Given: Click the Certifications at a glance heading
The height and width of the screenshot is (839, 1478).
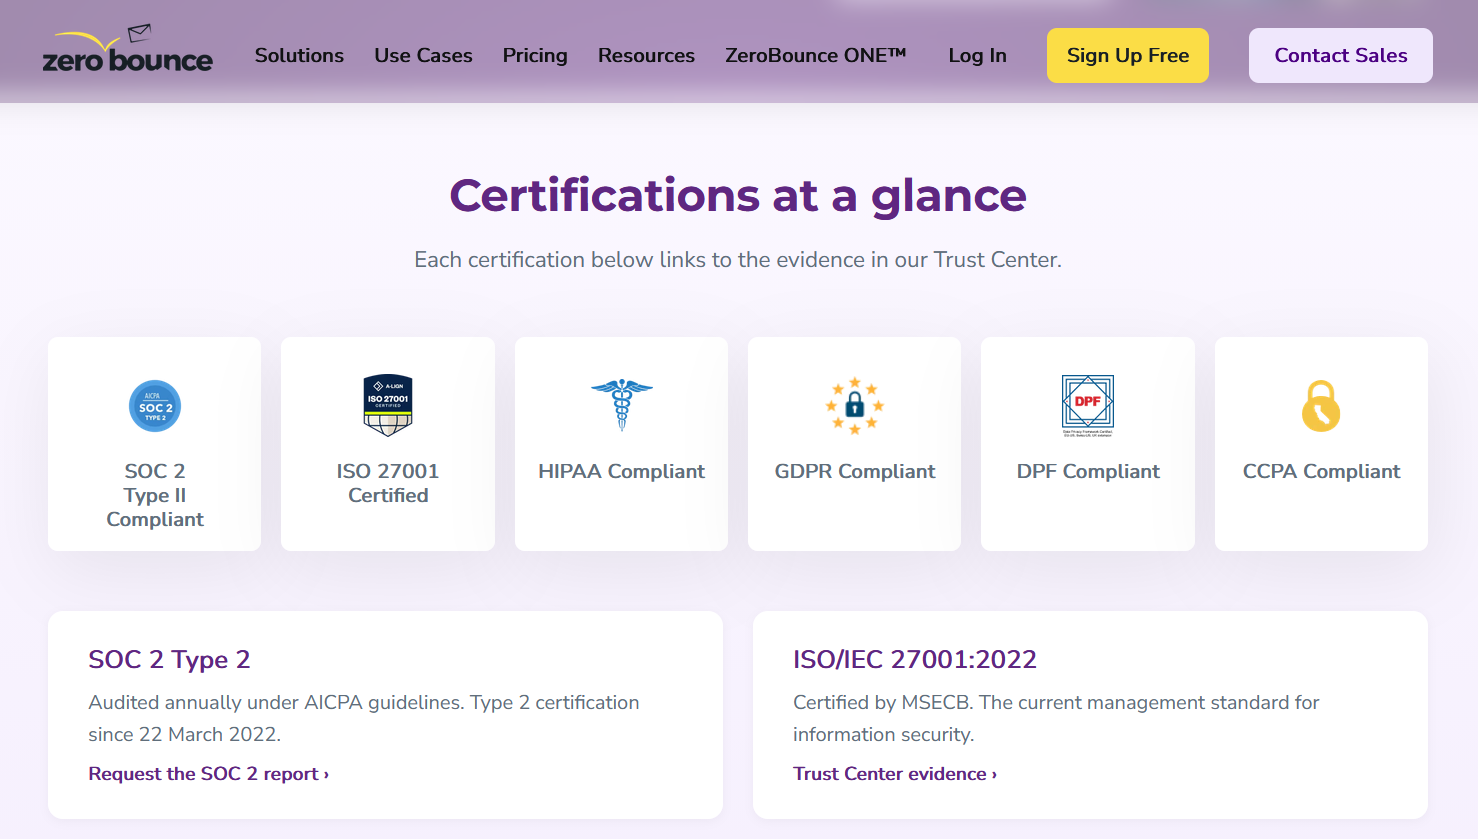Looking at the screenshot, I should 738,195.
